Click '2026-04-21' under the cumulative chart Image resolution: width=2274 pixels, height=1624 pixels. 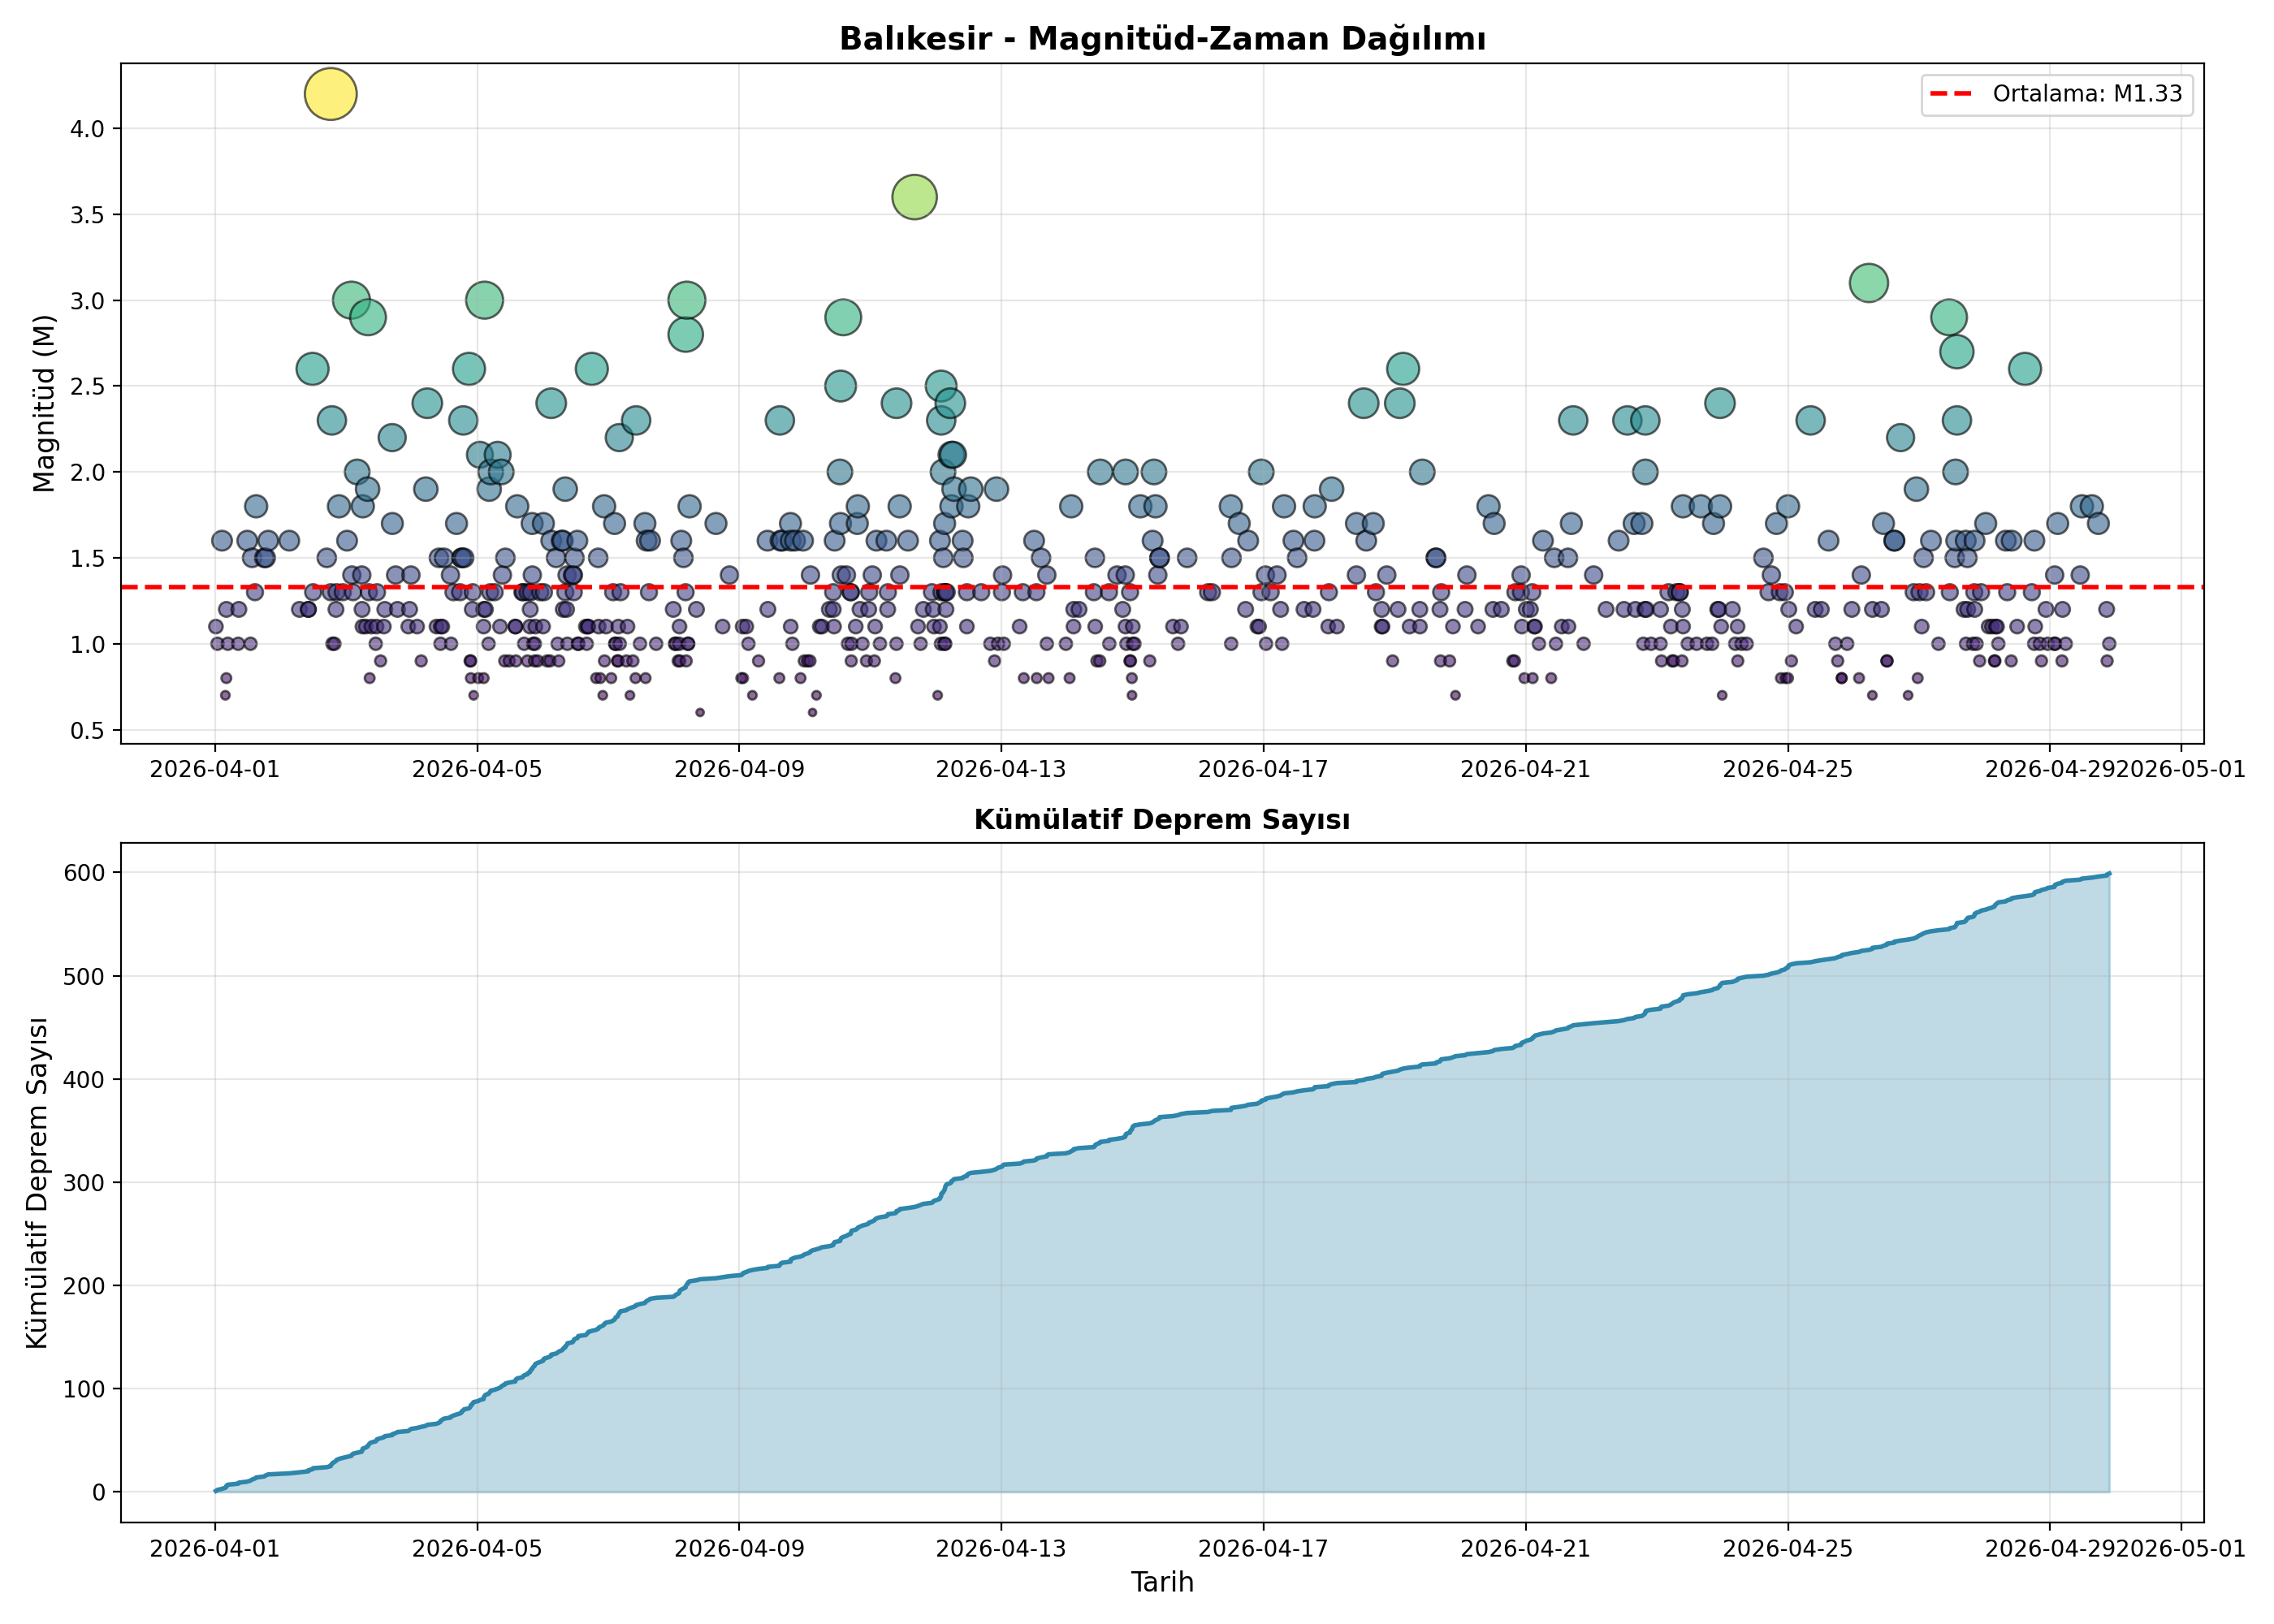pyautogui.click(x=1526, y=1549)
